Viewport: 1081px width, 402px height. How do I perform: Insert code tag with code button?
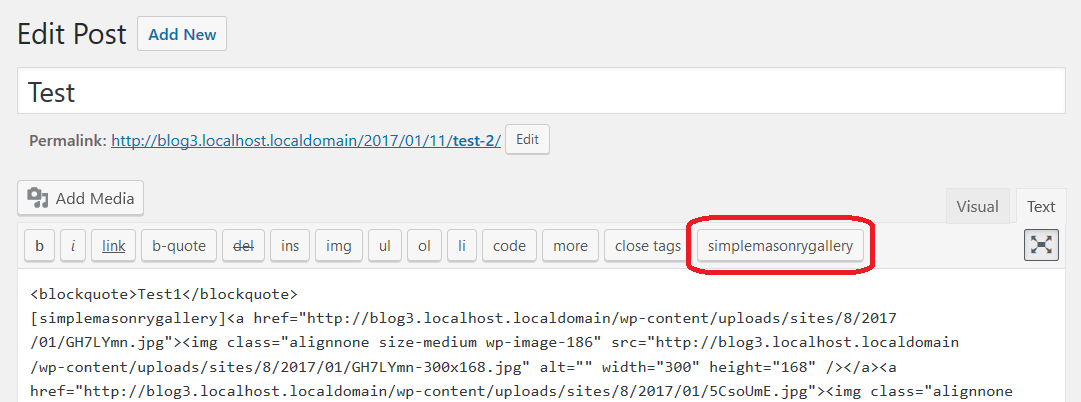pos(509,245)
